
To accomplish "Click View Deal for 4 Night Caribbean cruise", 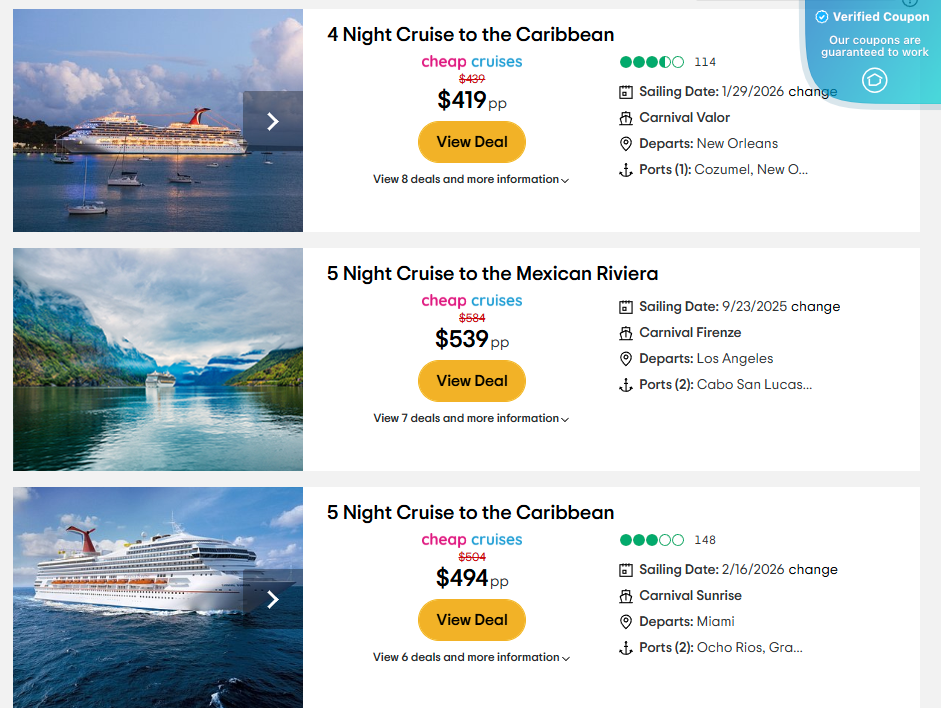I will click(x=471, y=142).
